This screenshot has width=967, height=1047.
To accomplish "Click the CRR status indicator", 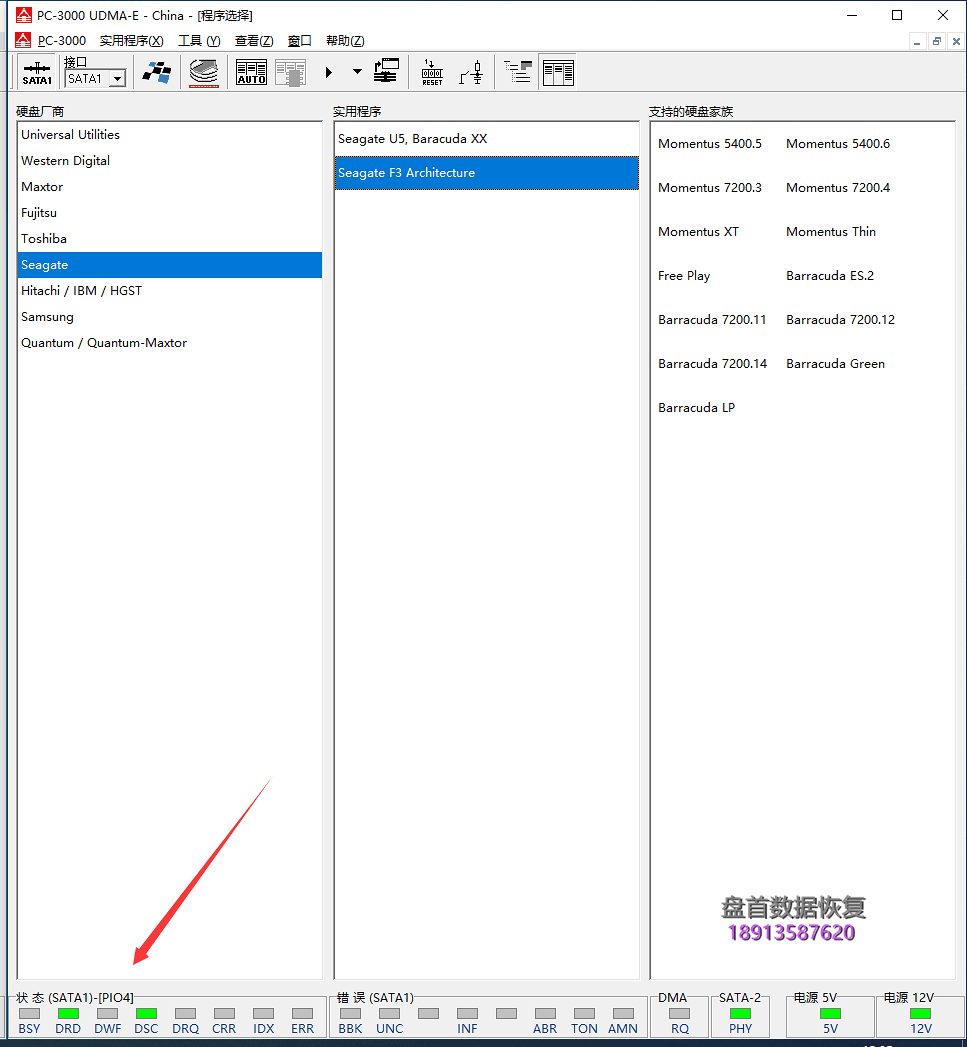I will [224, 1014].
